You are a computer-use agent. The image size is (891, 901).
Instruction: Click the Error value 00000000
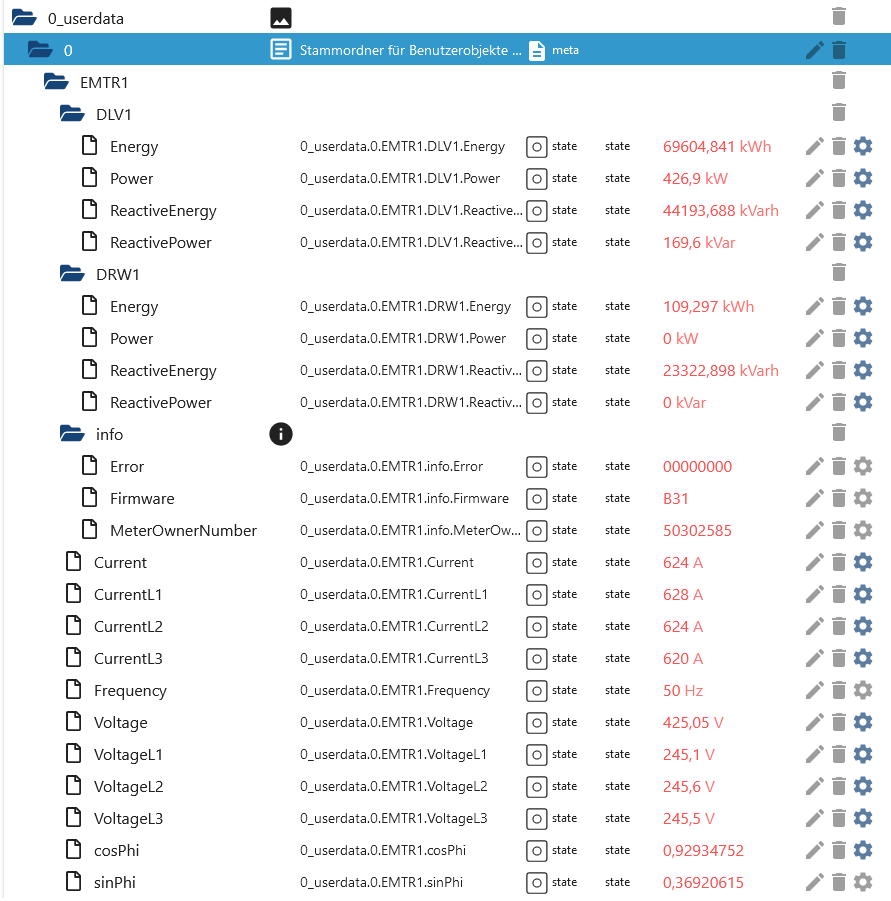(697, 467)
